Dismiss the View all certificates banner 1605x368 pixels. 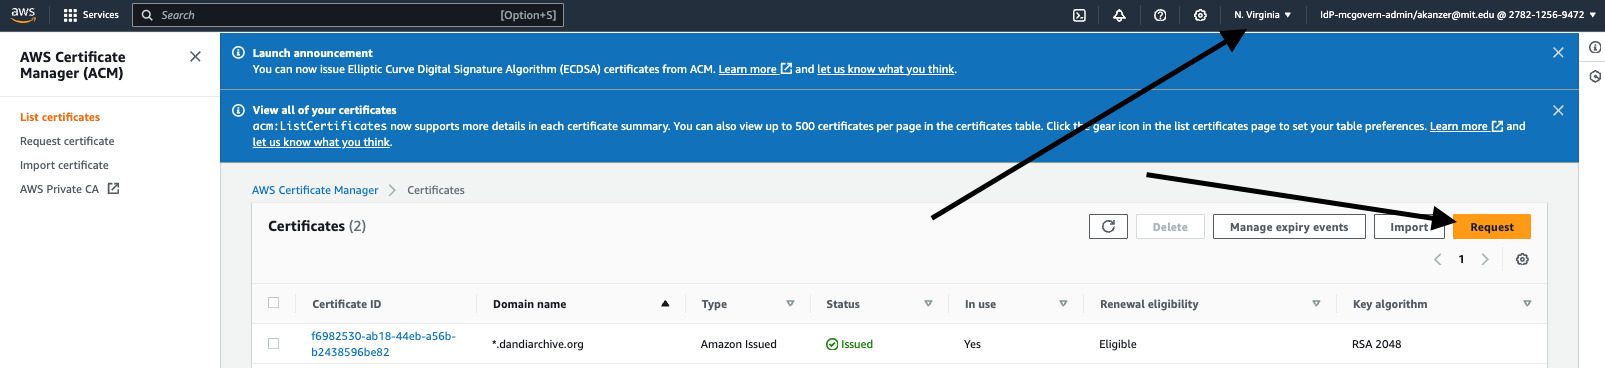(x=1558, y=110)
